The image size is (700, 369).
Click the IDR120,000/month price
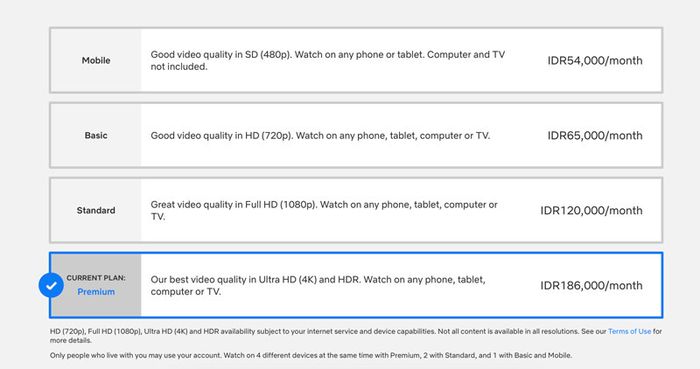point(591,211)
